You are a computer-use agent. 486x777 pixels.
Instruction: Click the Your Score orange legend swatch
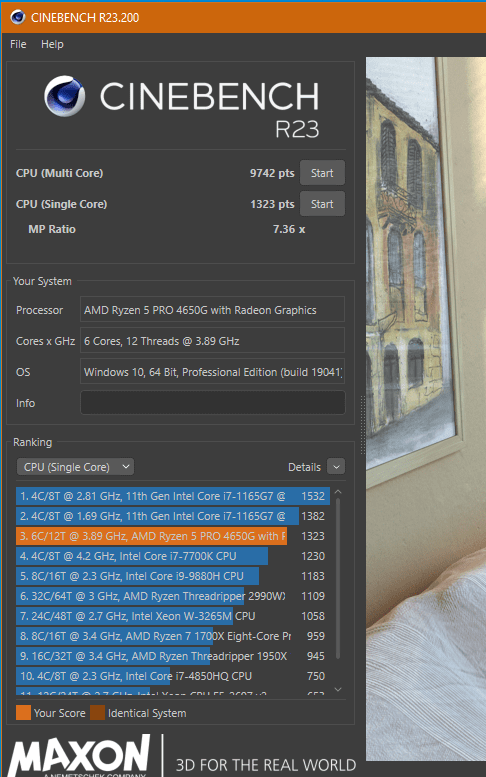[23, 713]
